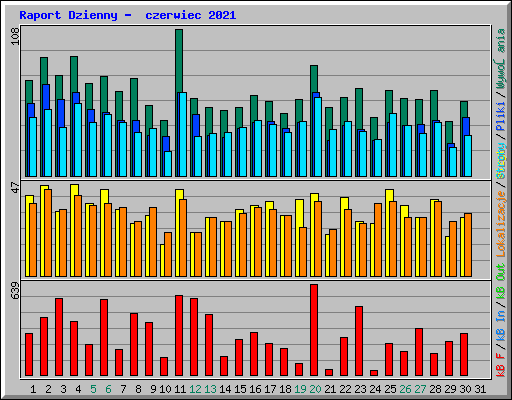Select day 2 on the x-axis
This screenshot has height=400, width=512.
(48, 389)
